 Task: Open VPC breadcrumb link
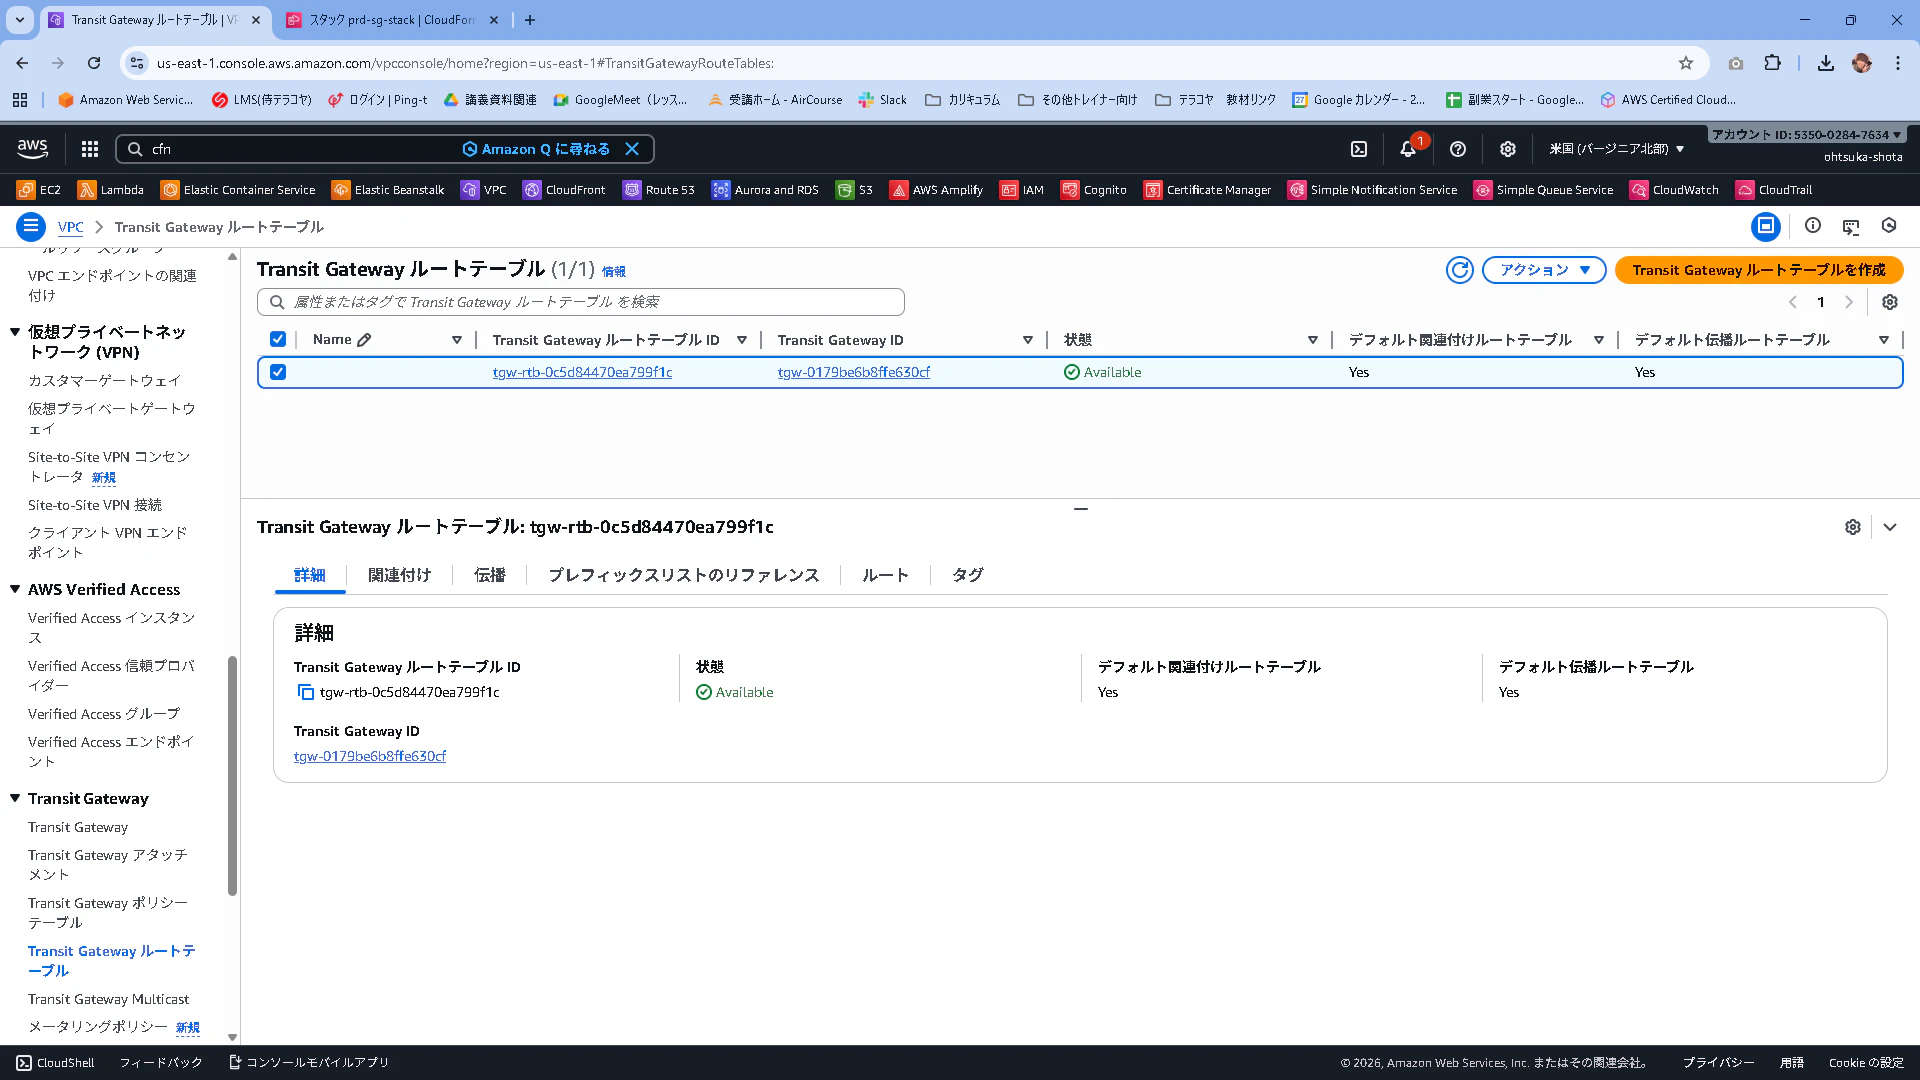coord(70,227)
